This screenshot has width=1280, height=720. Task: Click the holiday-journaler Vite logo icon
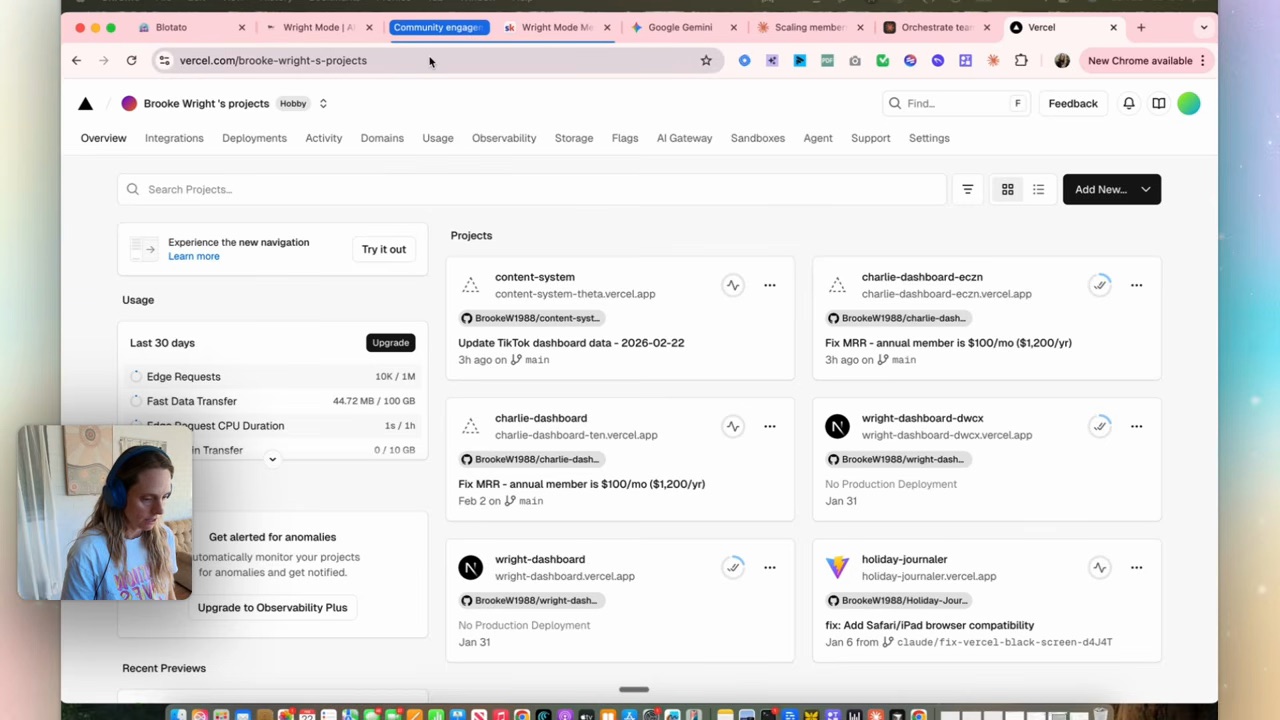coord(837,567)
